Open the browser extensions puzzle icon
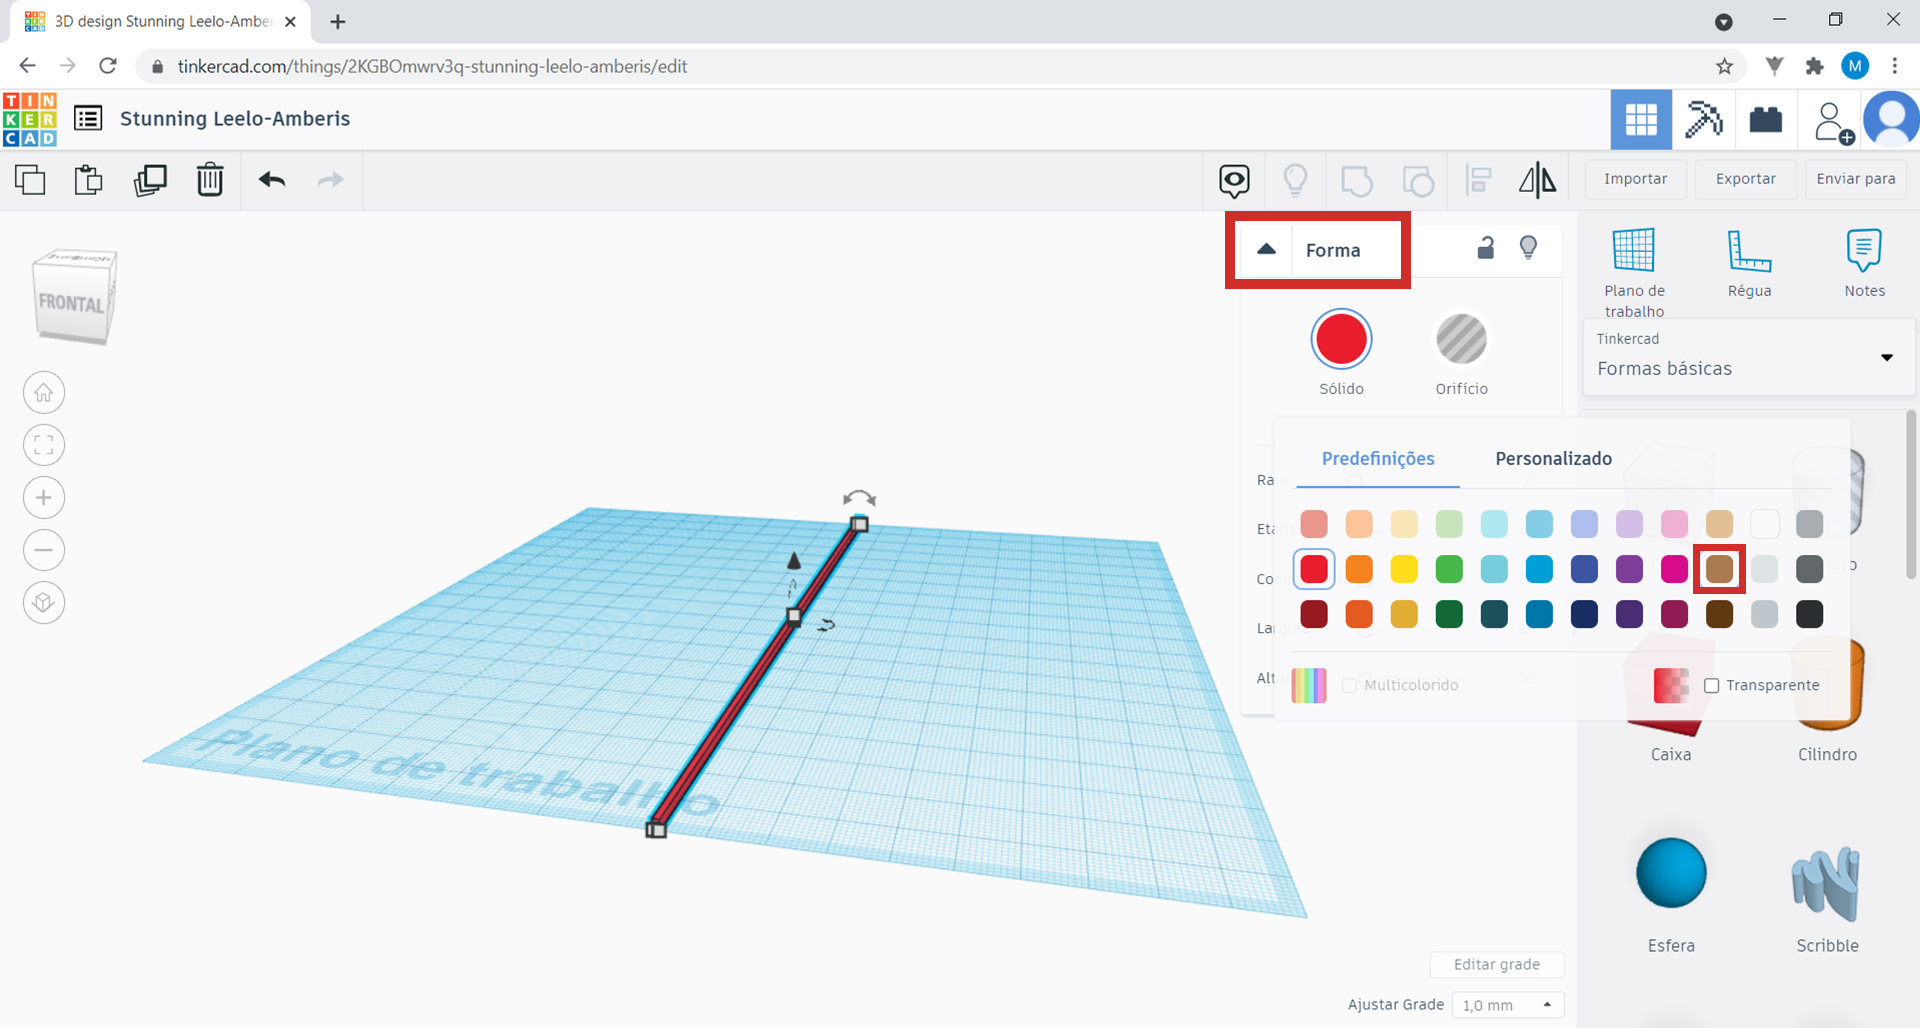Image resolution: width=1920 pixels, height=1028 pixels. pos(1814,66)
